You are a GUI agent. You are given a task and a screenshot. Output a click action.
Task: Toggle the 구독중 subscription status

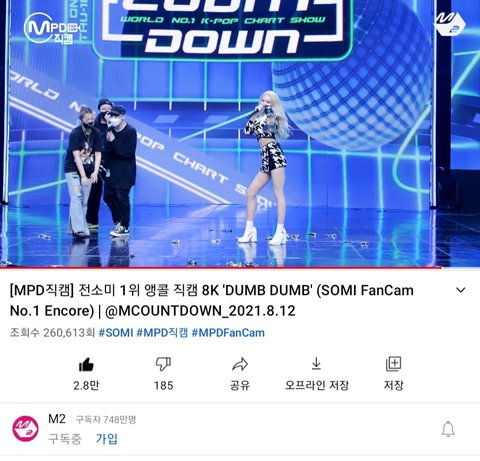pos(65,439)
